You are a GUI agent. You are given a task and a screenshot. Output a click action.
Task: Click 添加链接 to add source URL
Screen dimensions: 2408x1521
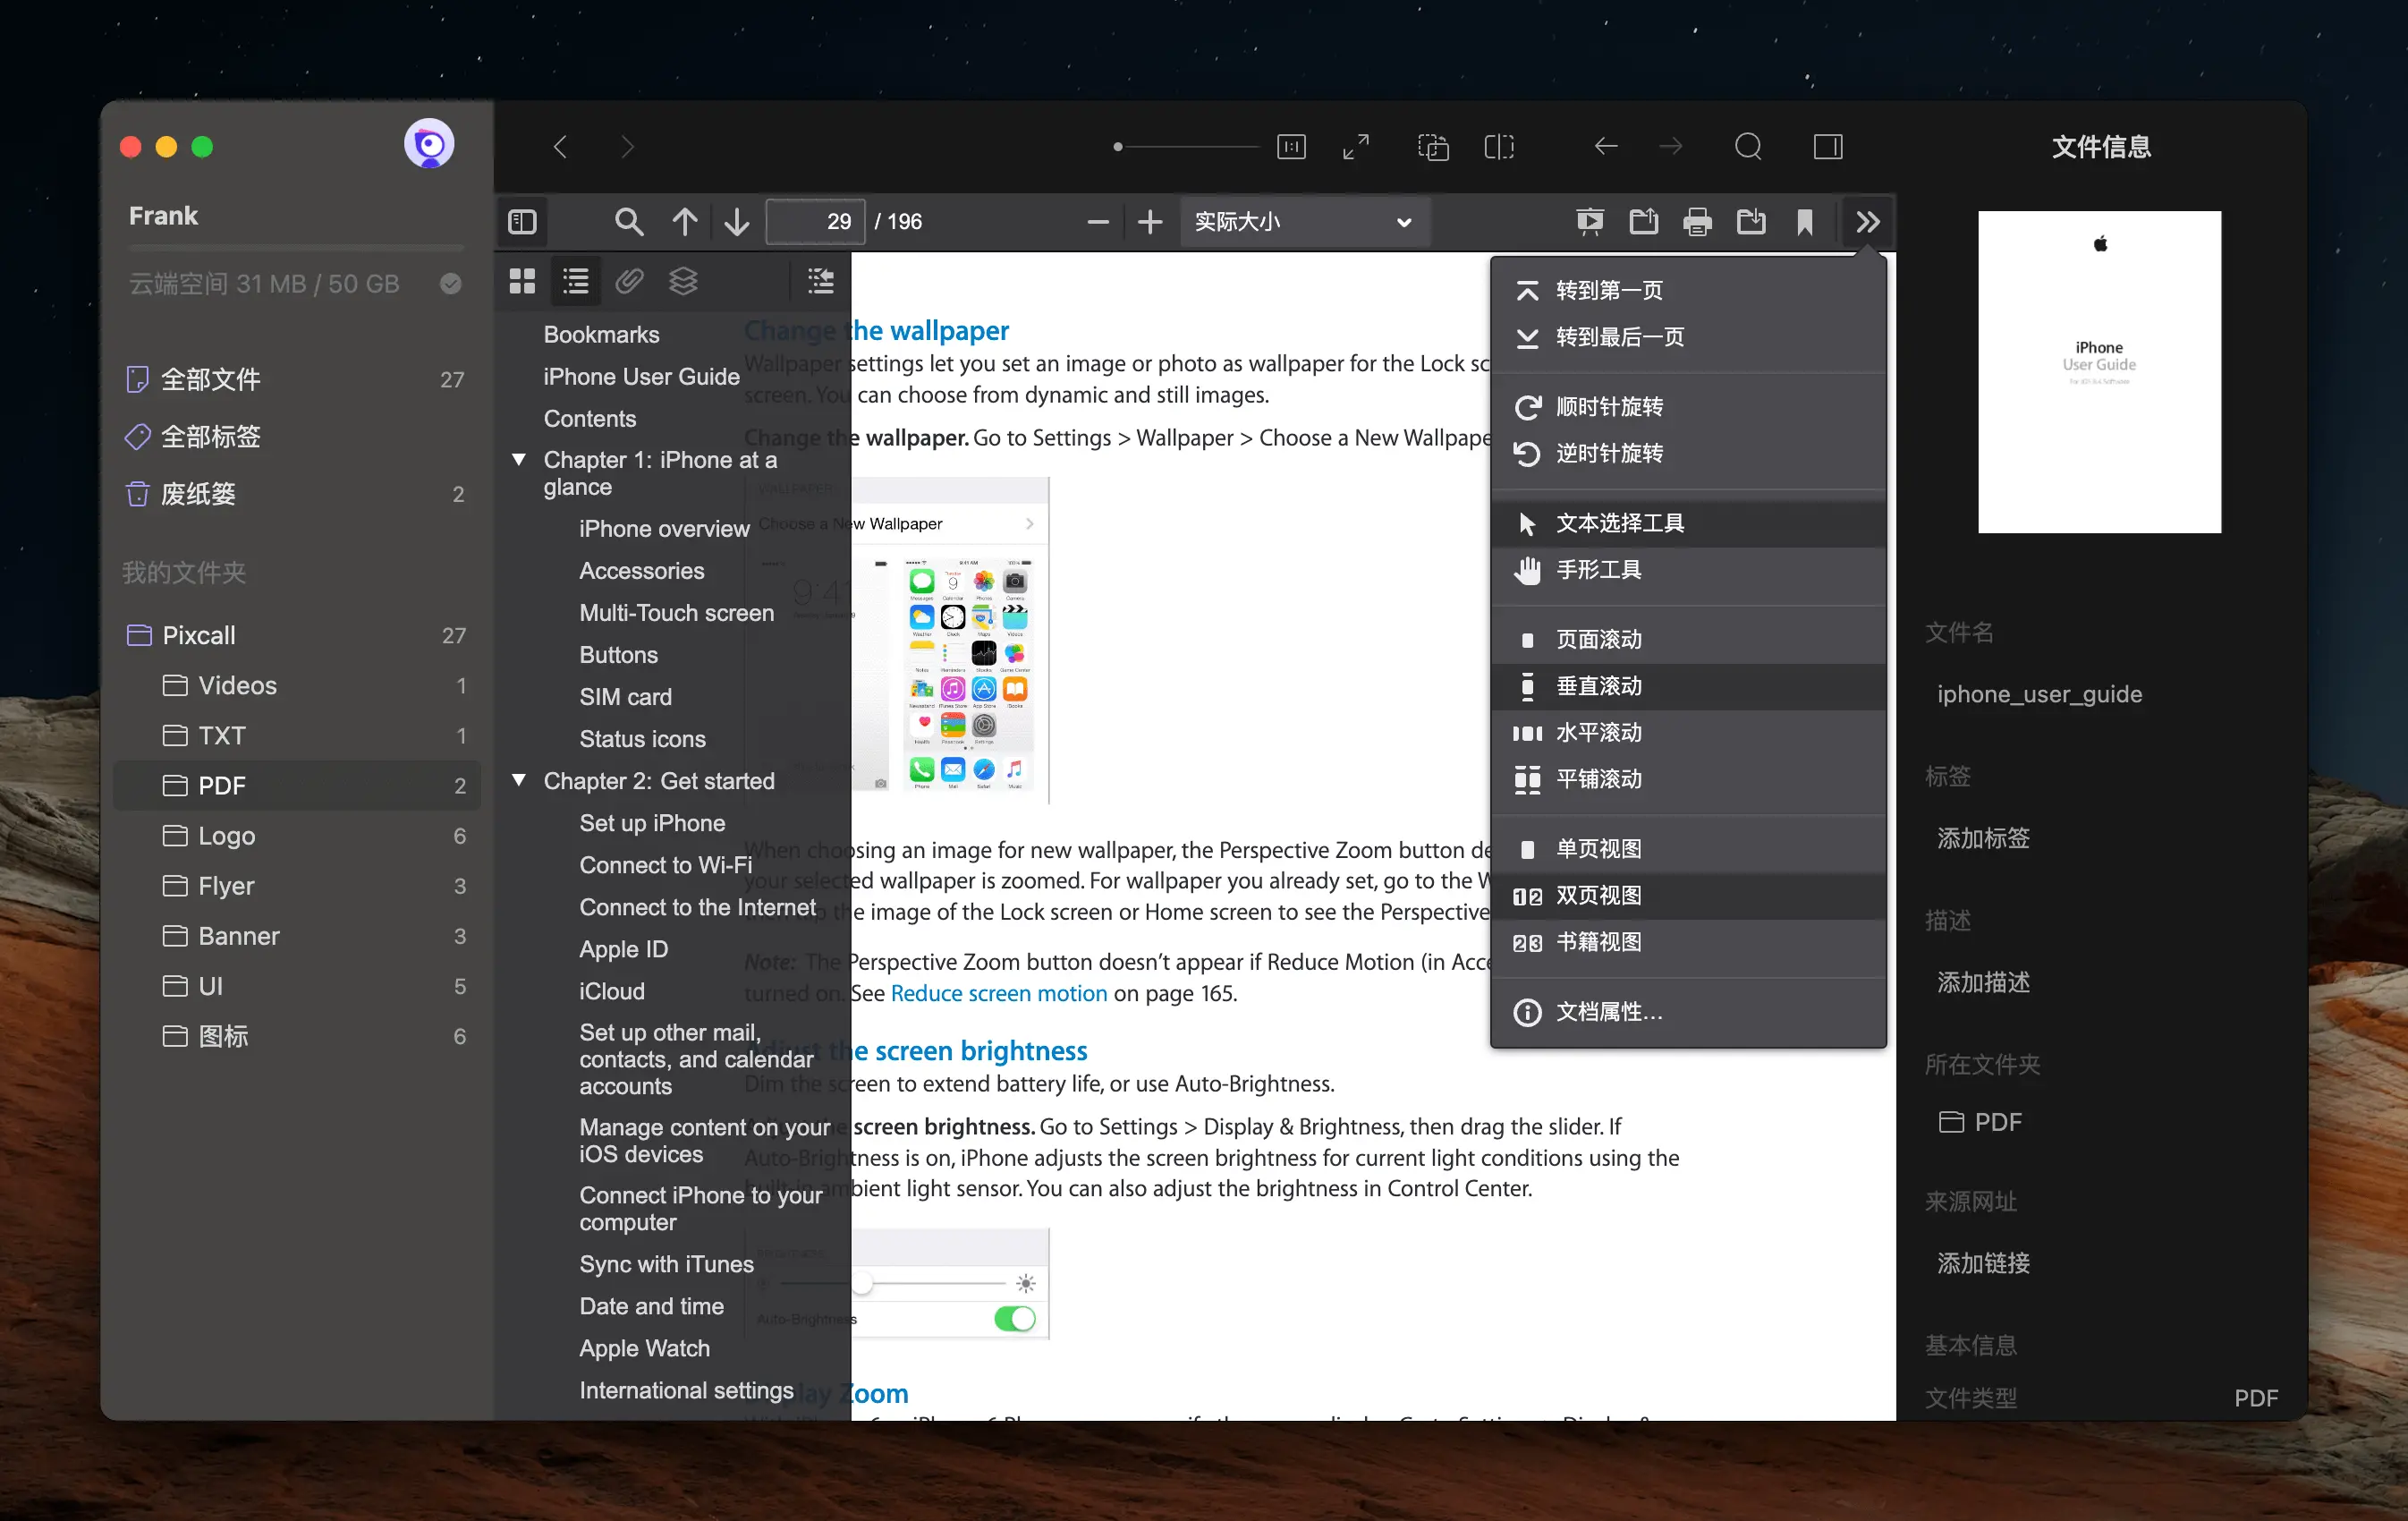click(1983, 1263)
